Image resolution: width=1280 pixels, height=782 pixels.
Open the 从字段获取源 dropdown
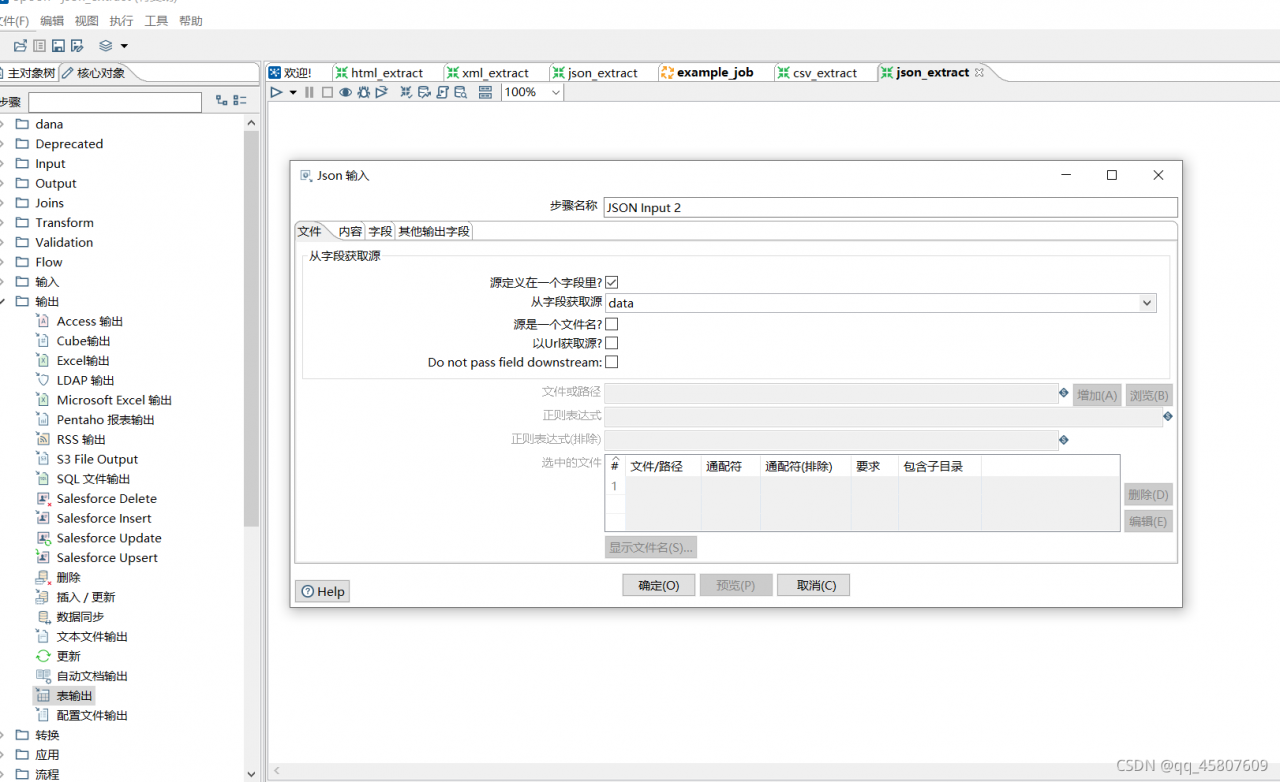1146,303
